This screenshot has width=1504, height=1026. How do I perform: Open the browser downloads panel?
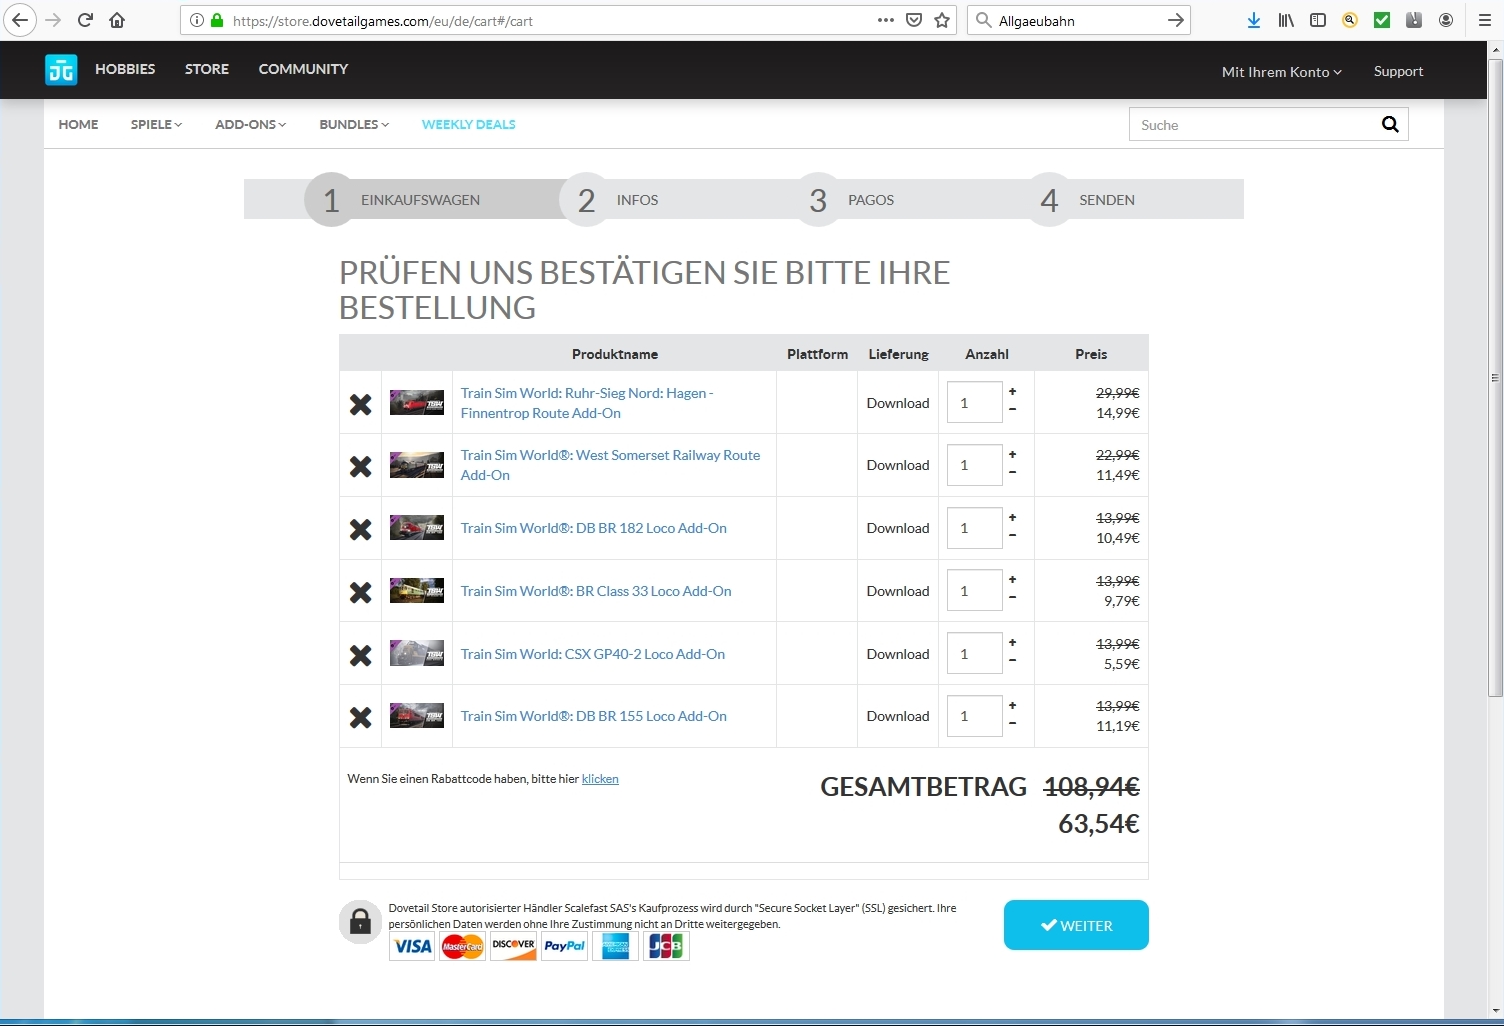1254,20
